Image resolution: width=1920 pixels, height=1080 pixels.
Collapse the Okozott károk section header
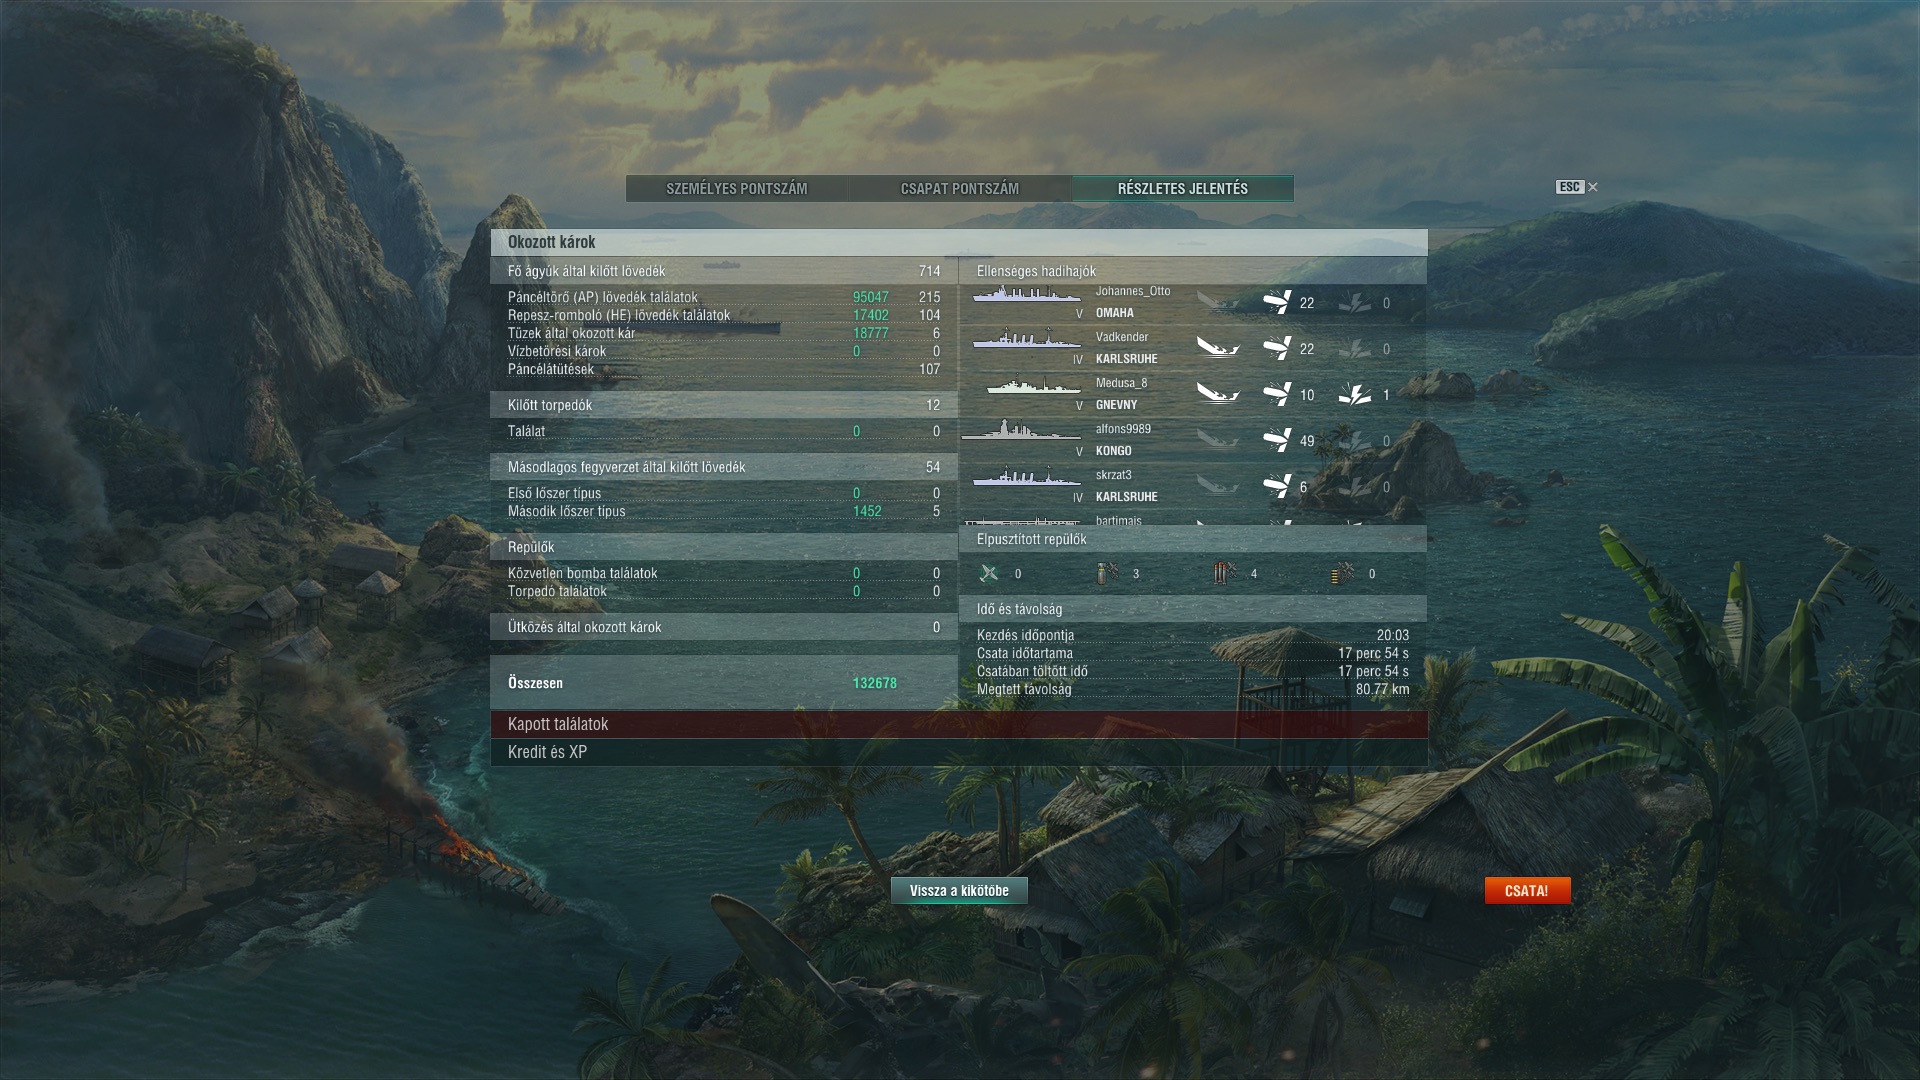pos(959,242)
